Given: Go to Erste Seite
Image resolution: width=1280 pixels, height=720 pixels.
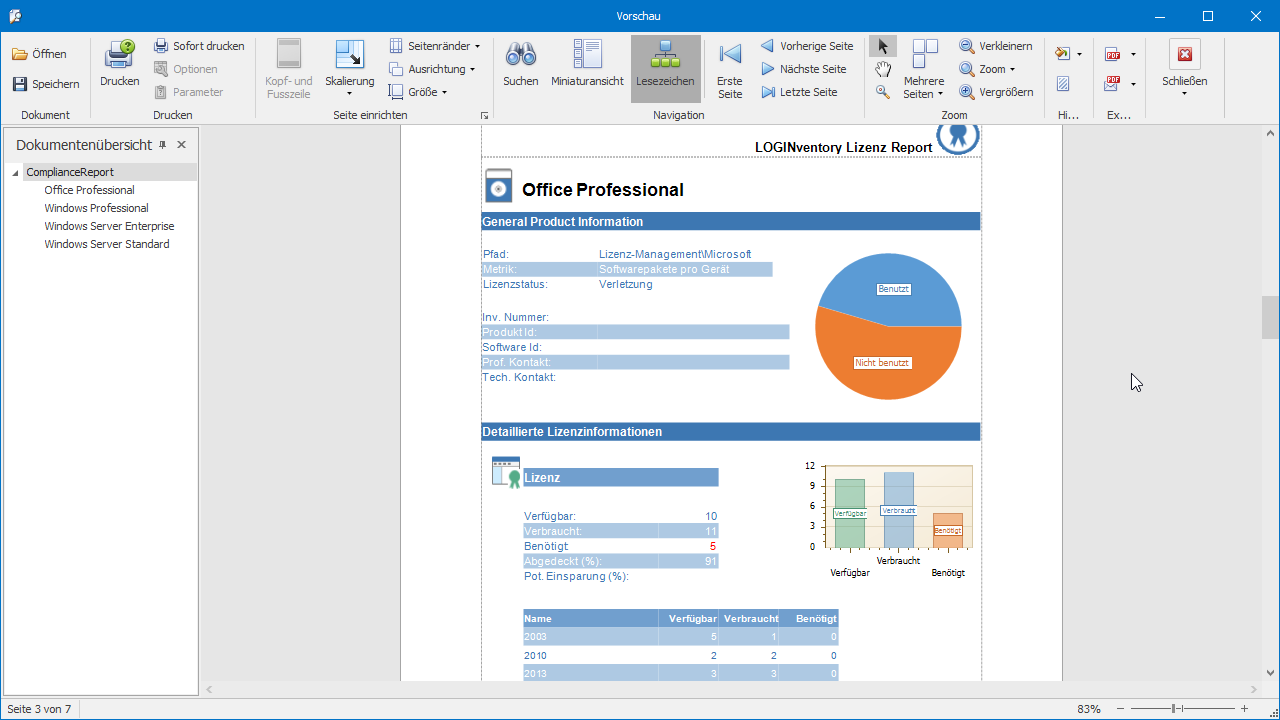Looking at the screenshot, I should click(730, 68).
